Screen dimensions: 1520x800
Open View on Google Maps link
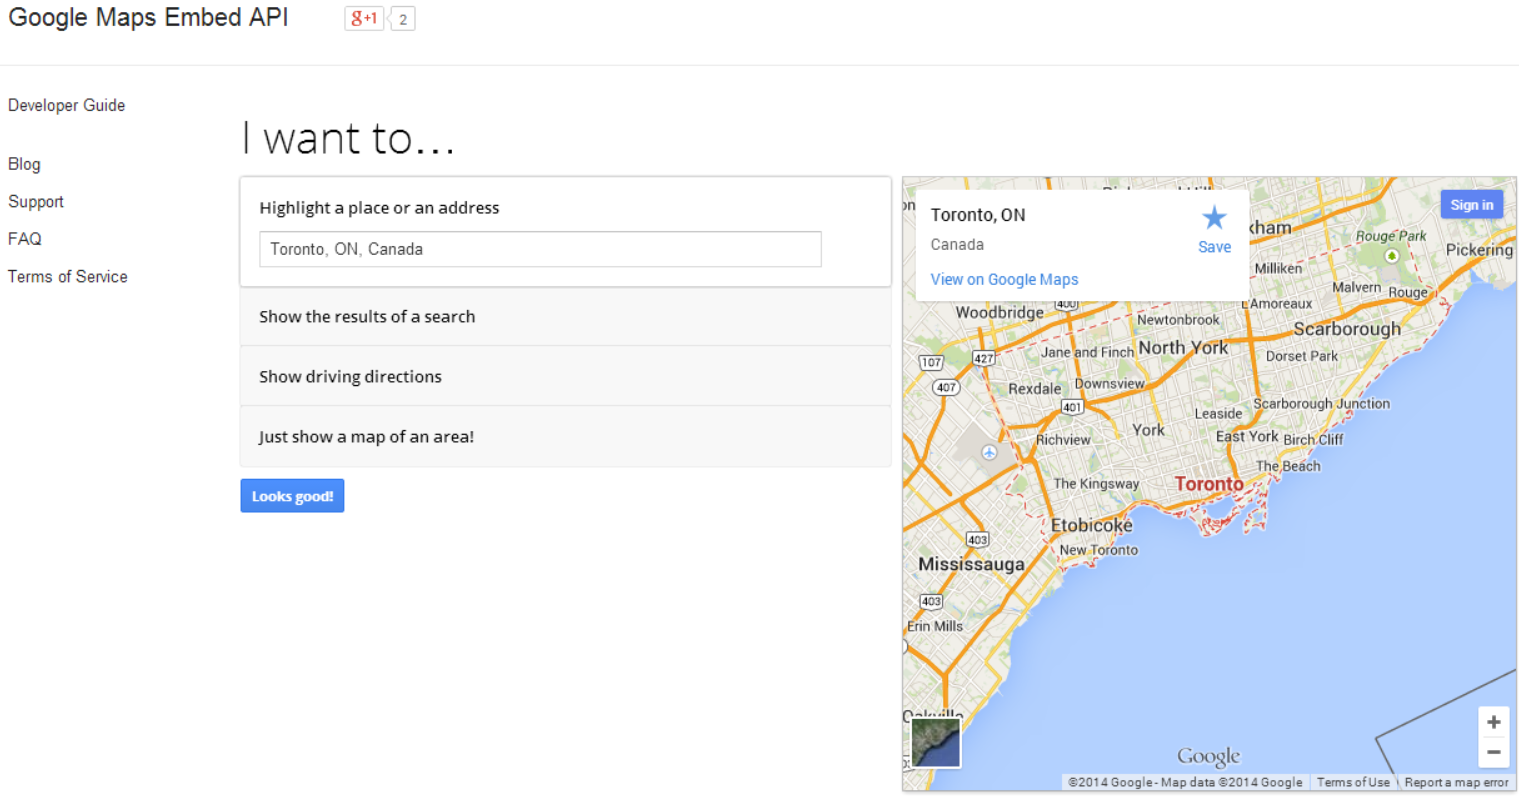coord(1004,280)
